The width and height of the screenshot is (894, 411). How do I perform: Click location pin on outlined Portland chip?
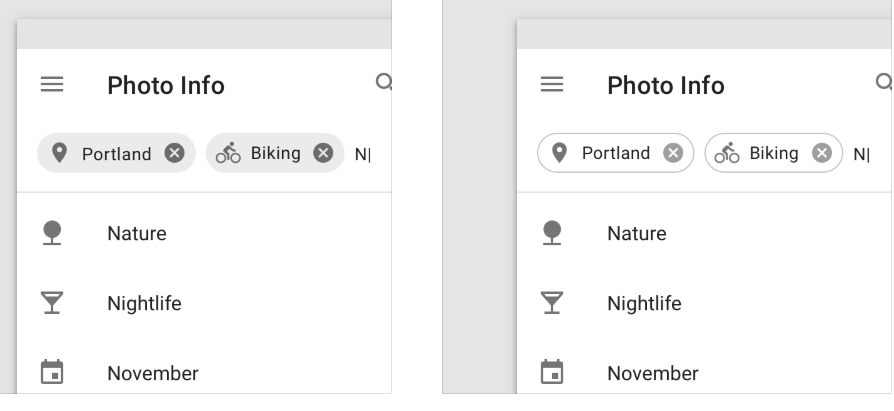559,153
